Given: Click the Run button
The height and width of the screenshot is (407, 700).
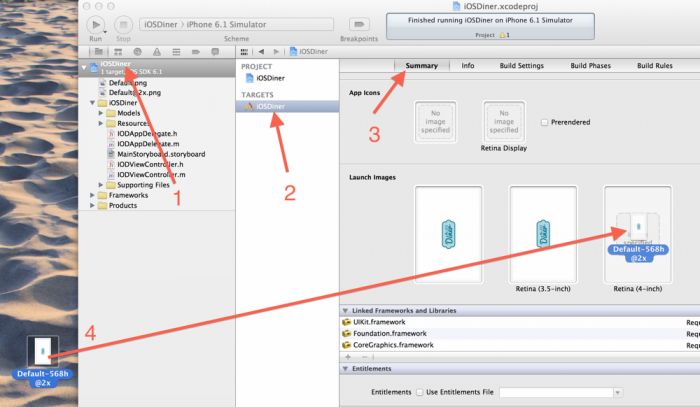Looking at the screenshot, I should click(x=96, y=25).
